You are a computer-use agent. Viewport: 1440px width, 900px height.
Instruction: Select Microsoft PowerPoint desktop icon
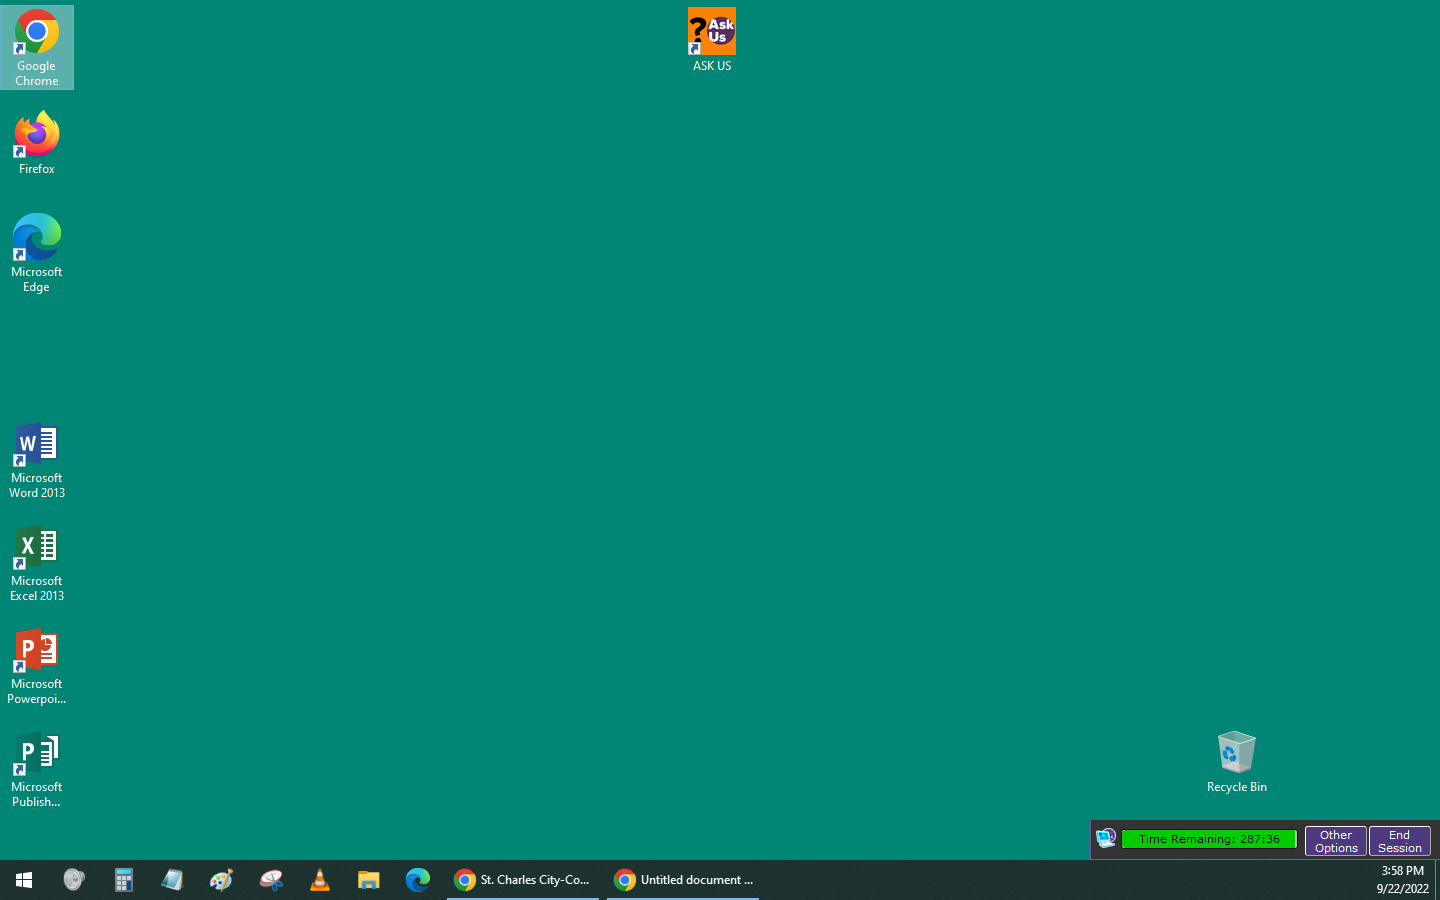(37, 666)
